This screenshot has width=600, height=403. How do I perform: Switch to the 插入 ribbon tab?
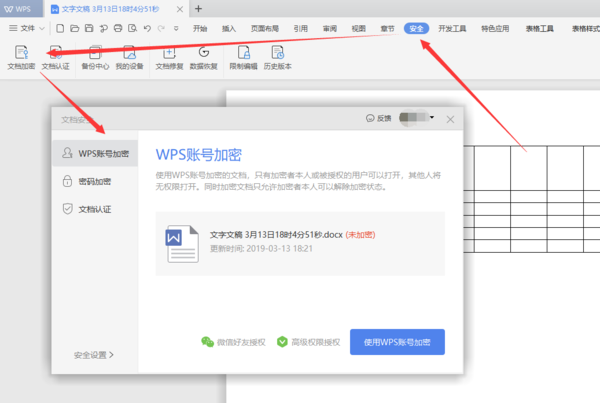pos(229,29)
